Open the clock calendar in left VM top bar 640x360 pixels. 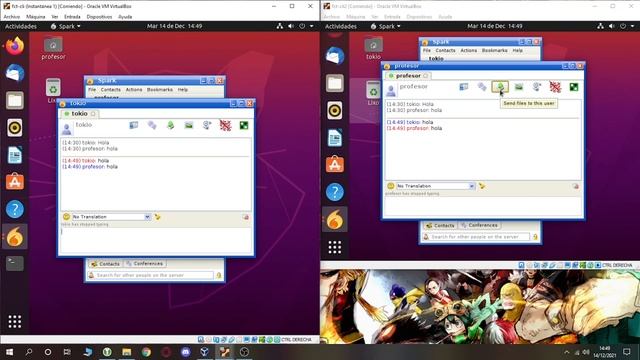point(174,26)
